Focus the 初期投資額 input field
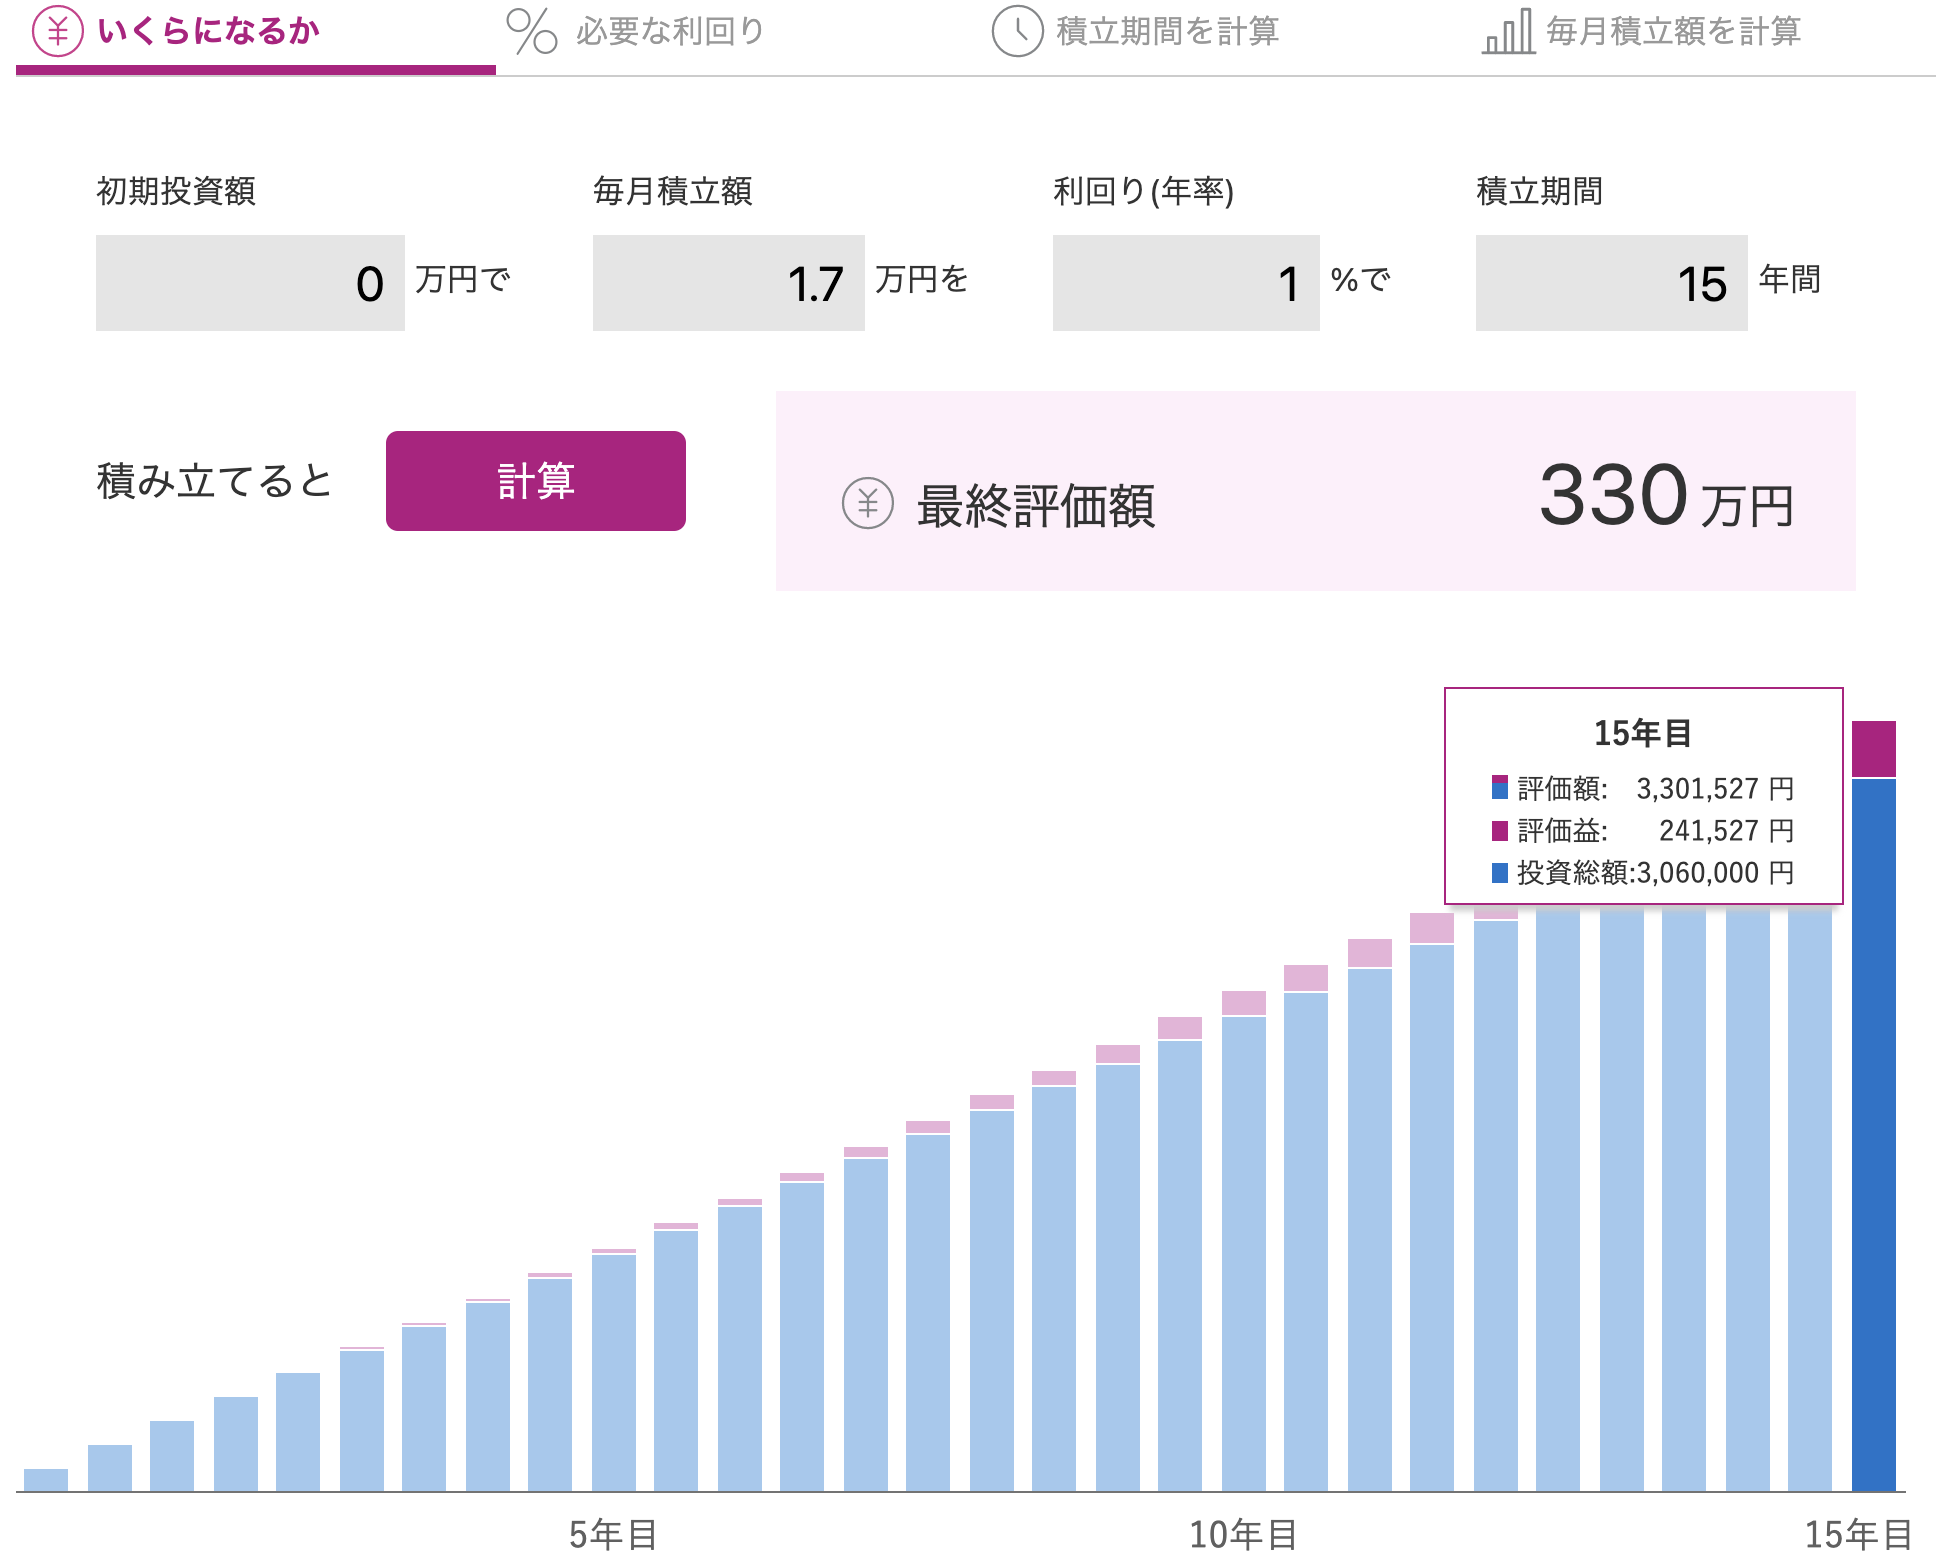 pos(250,283)
